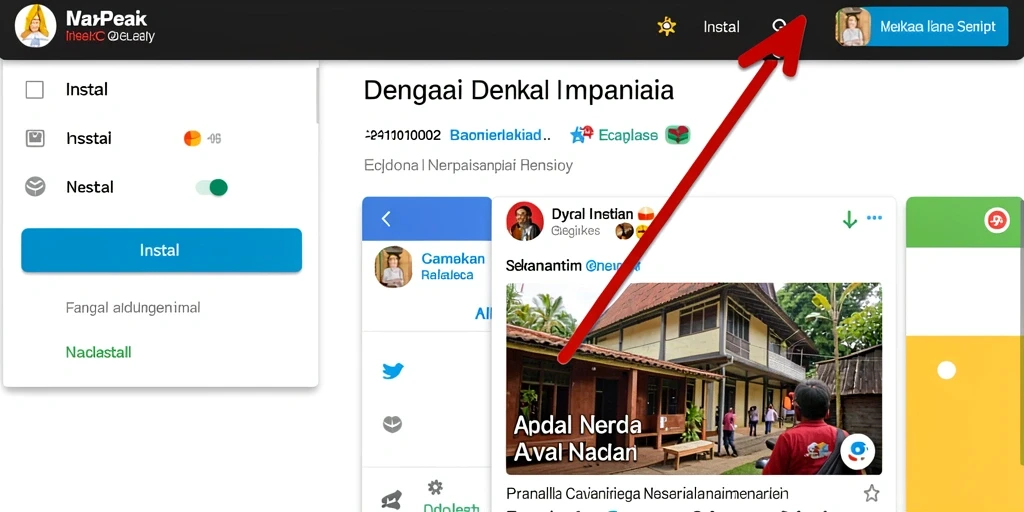Click the Ecaplase star icon
Viewport: 1024px width, 512px height.
point(581,135)
